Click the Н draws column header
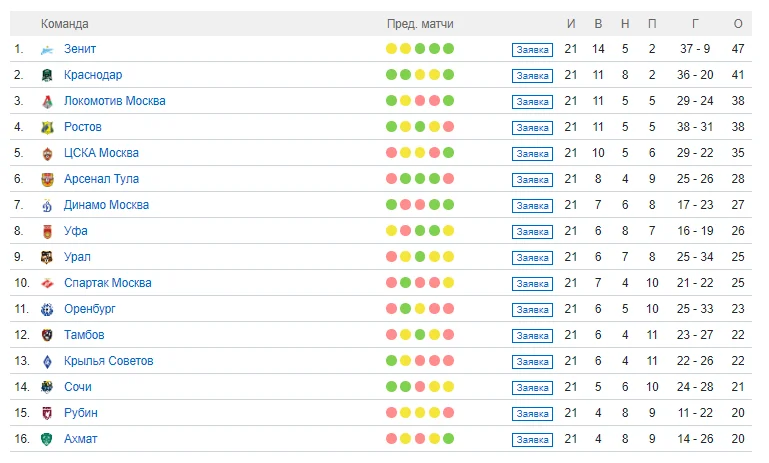 (625, 24)
